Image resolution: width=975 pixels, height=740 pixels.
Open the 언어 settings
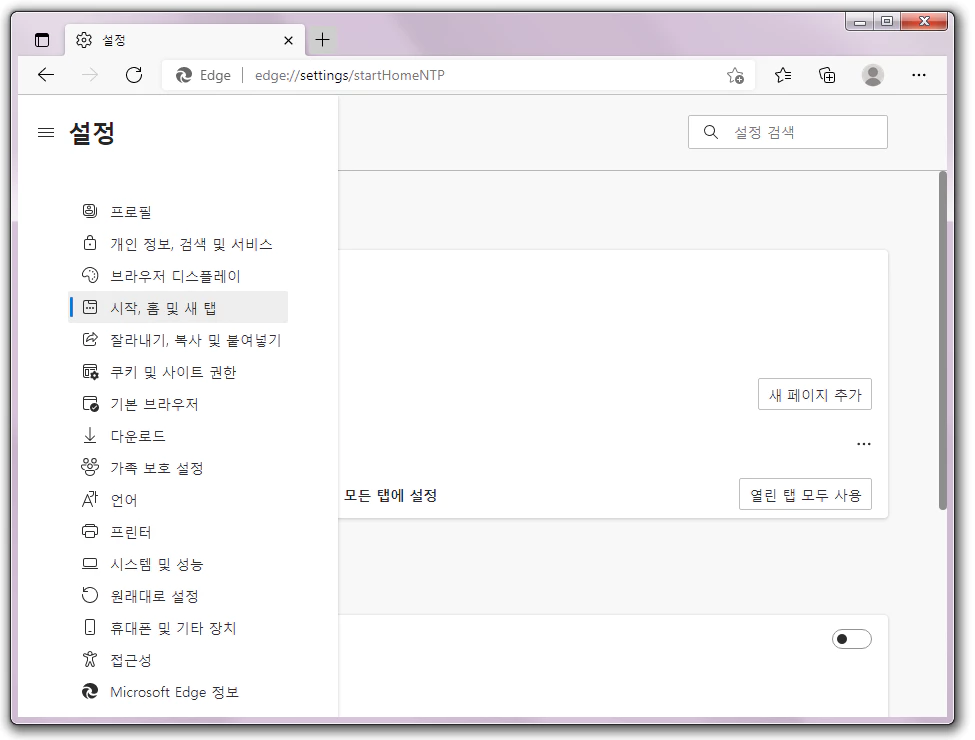[x=178, y=499]
